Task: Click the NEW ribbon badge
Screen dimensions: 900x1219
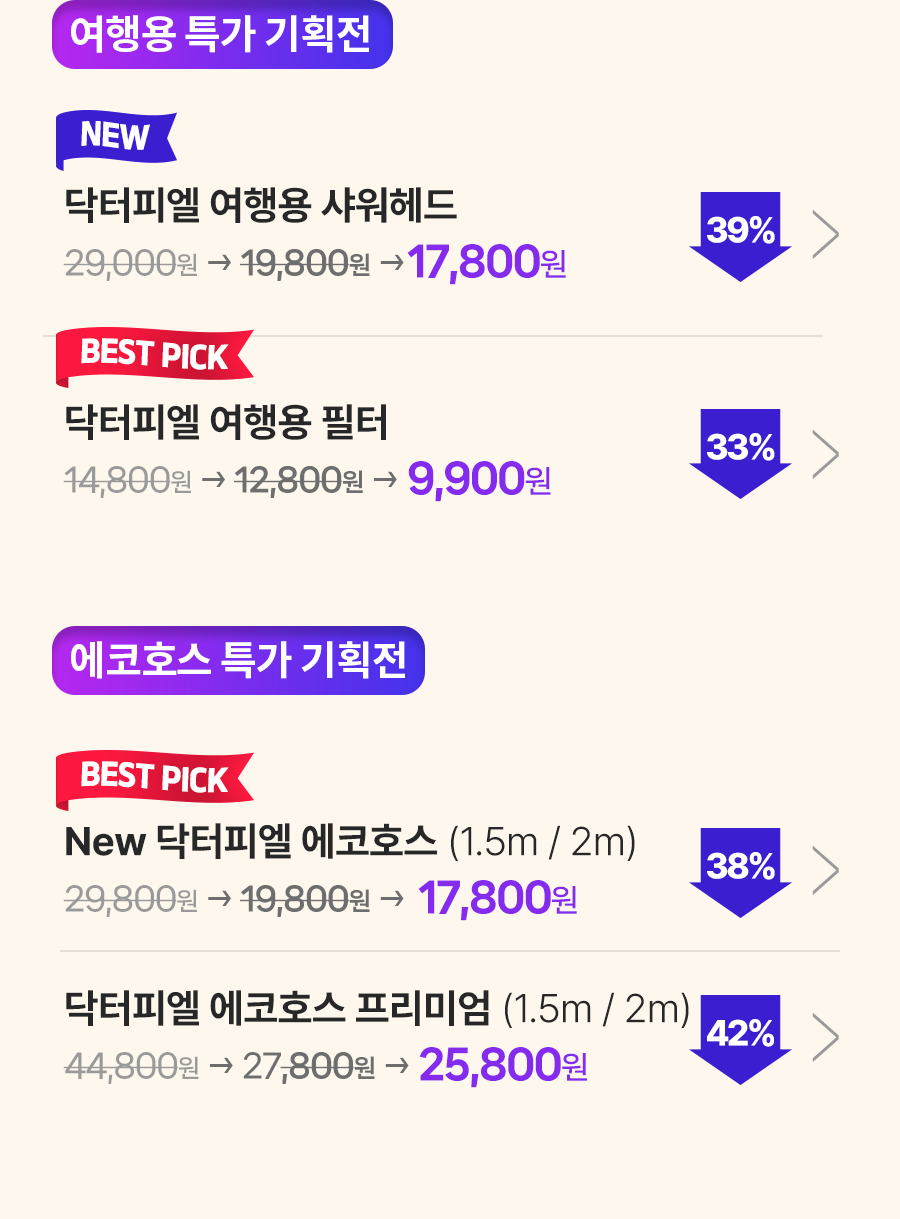Action: 116,140
